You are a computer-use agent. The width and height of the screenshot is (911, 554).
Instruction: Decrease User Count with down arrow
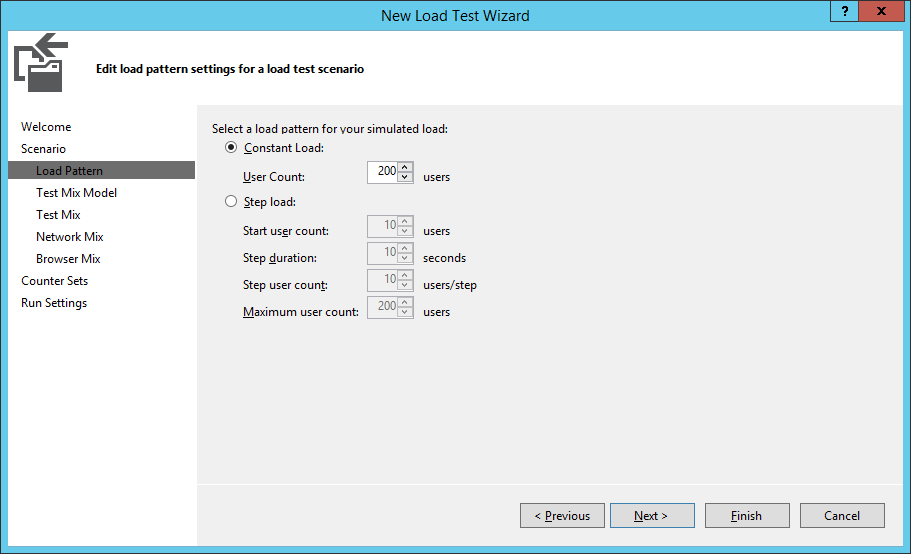[x=405, y=177]
